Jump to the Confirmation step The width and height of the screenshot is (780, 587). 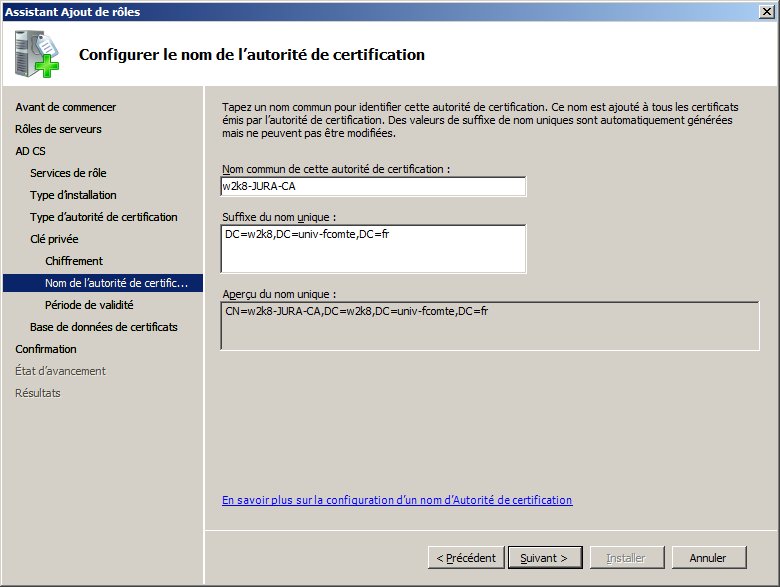46,349
